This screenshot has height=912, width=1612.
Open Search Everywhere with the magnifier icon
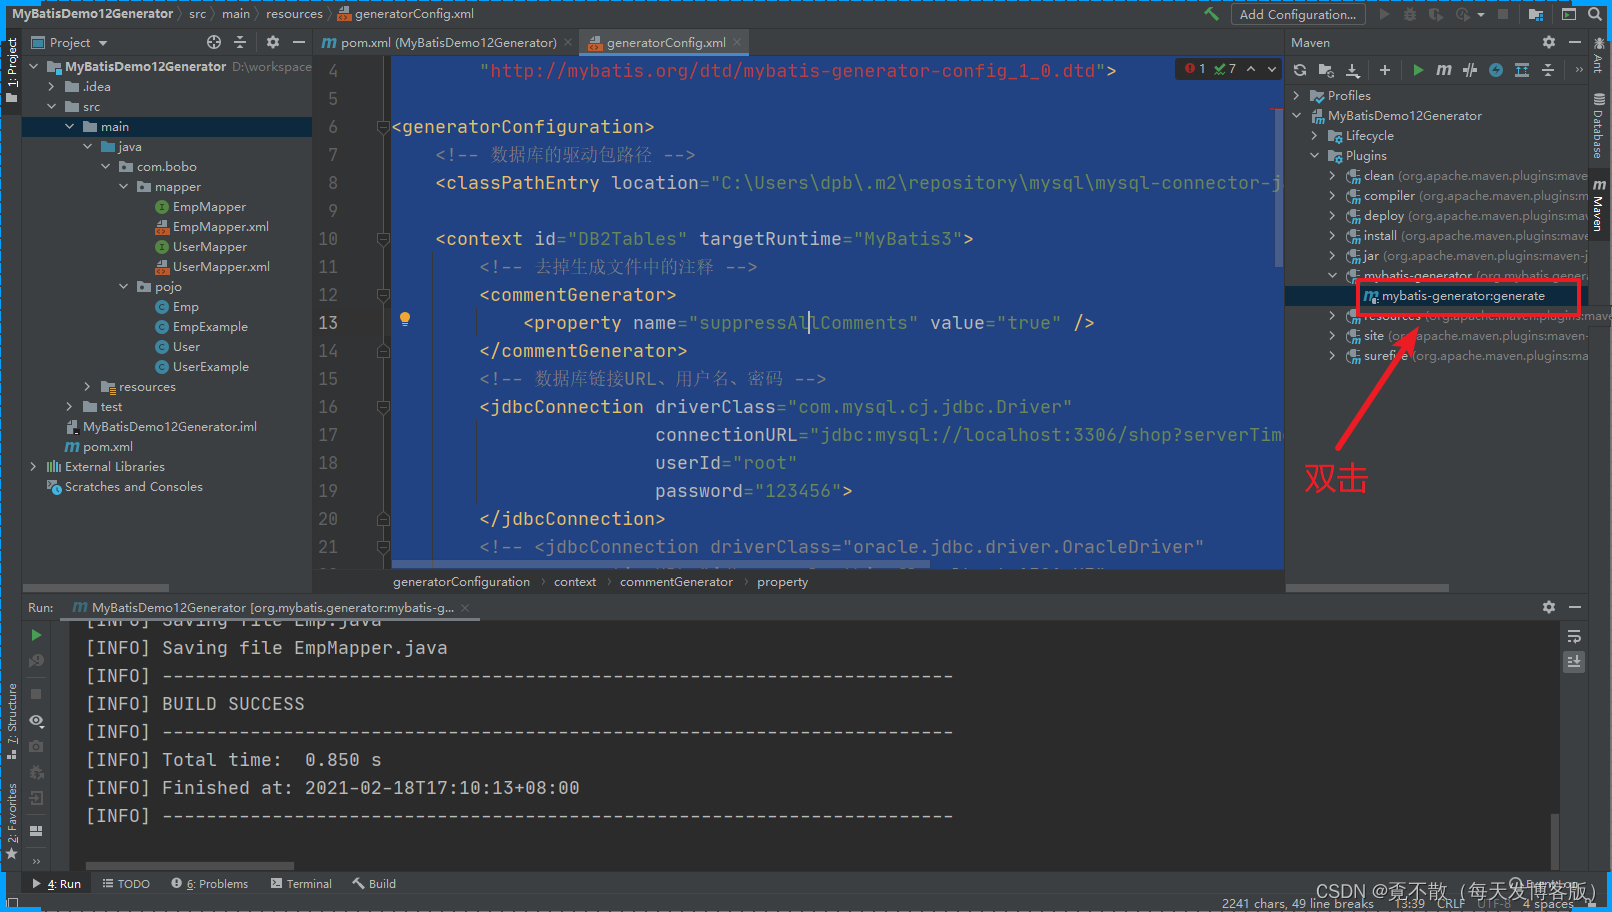click(x=1594, y=13)
